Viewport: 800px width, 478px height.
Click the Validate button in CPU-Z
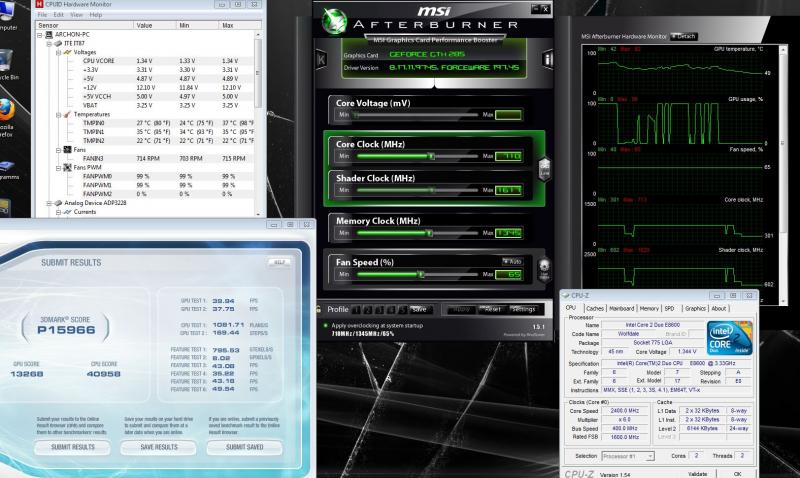pyautogui.click(x=697, y=474)
